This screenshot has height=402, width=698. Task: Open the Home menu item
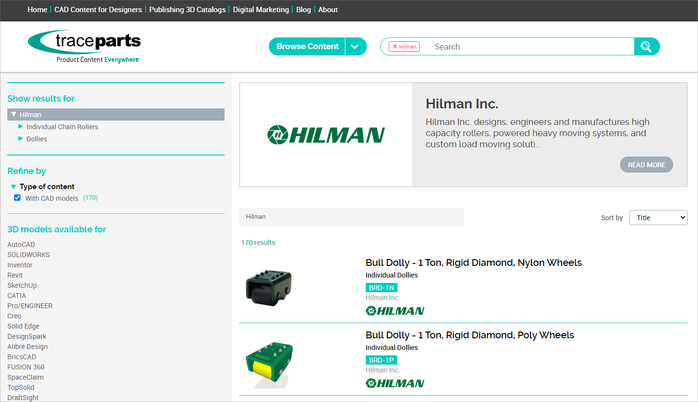[37, 9]
